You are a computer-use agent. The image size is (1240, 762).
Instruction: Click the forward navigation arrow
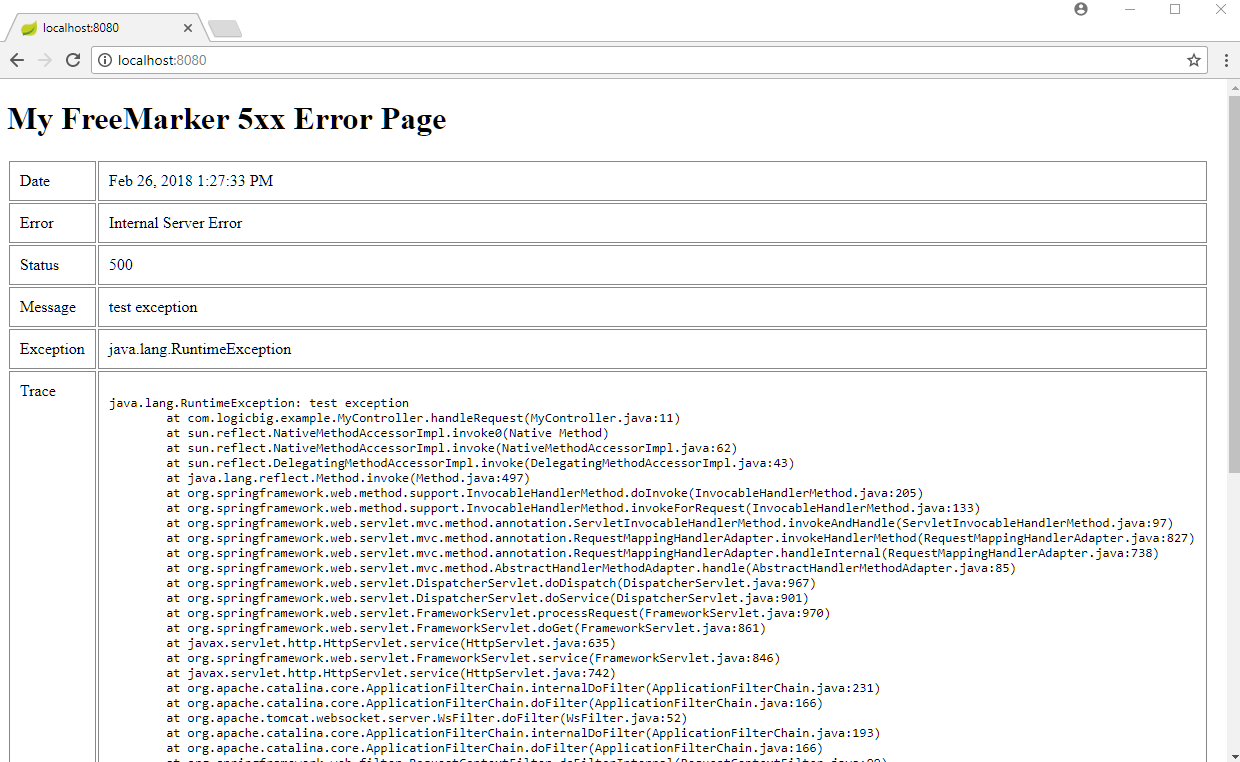click(x=44, y=60)
